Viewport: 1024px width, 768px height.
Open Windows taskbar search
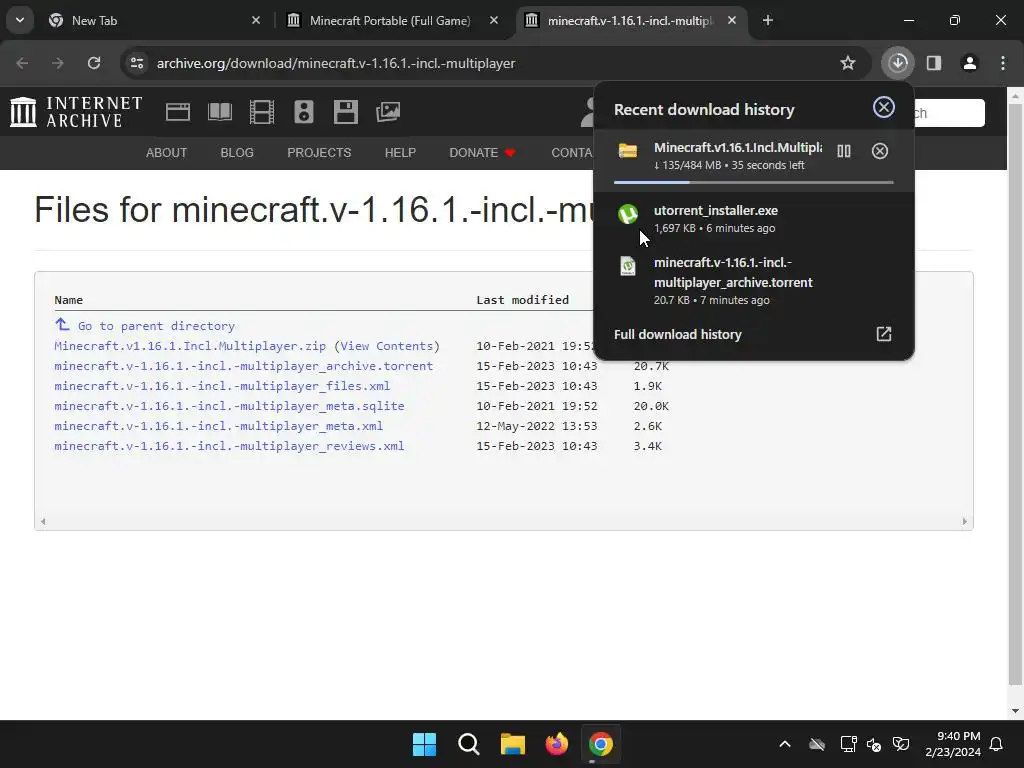point(469,744)
